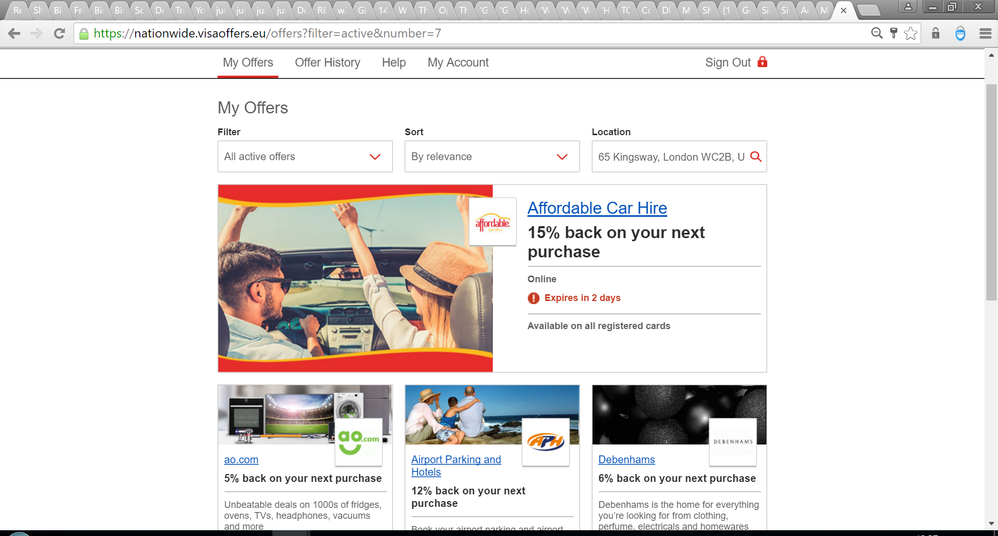This screenshot has width=998, height=536.
Task: Click the ao.com logo badge
Action: coord(358,442)
